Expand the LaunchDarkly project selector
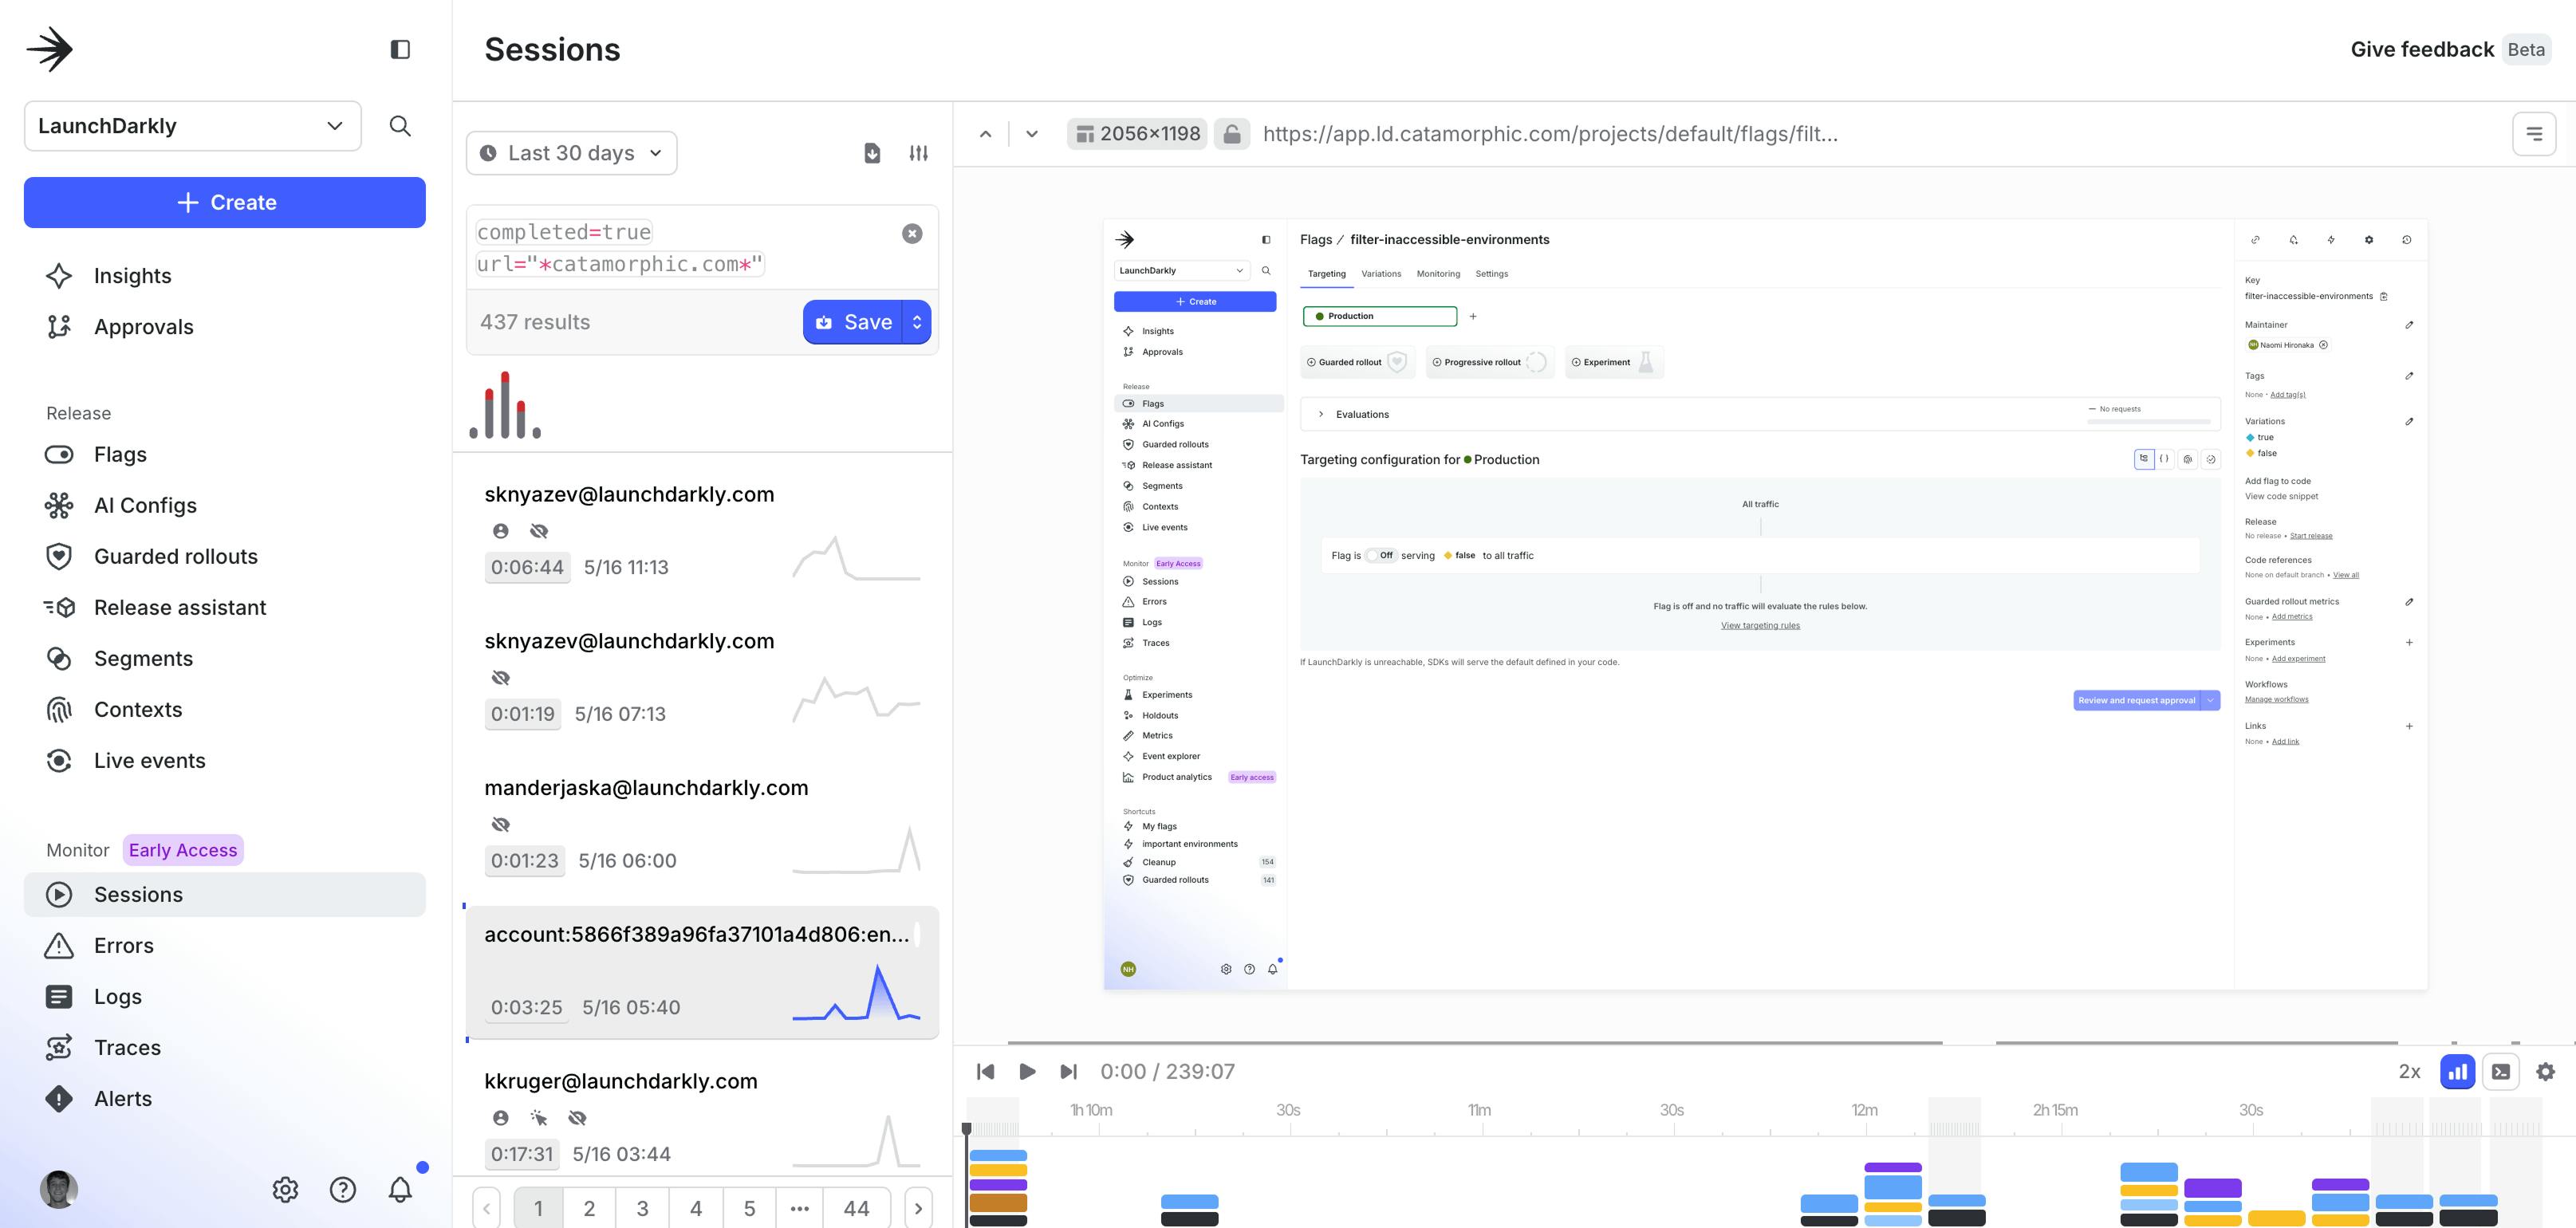2576x1228 pixels. tap(193, 126)
